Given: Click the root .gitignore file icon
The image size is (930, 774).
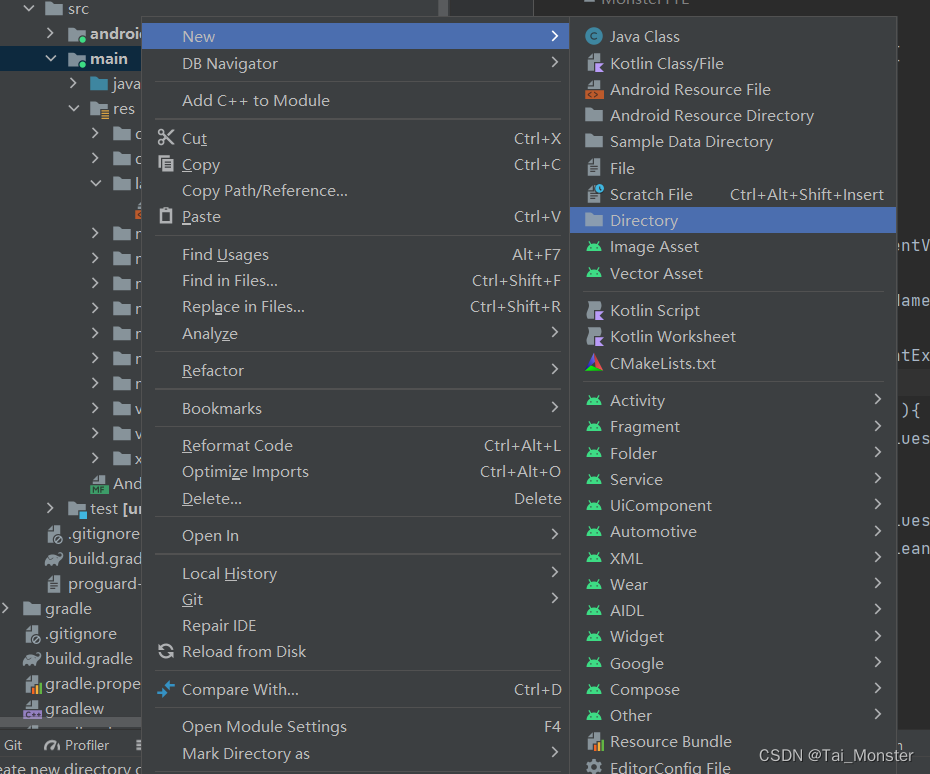Looking at the screenshot, I should pyautogui.click(x=33, y=633).
